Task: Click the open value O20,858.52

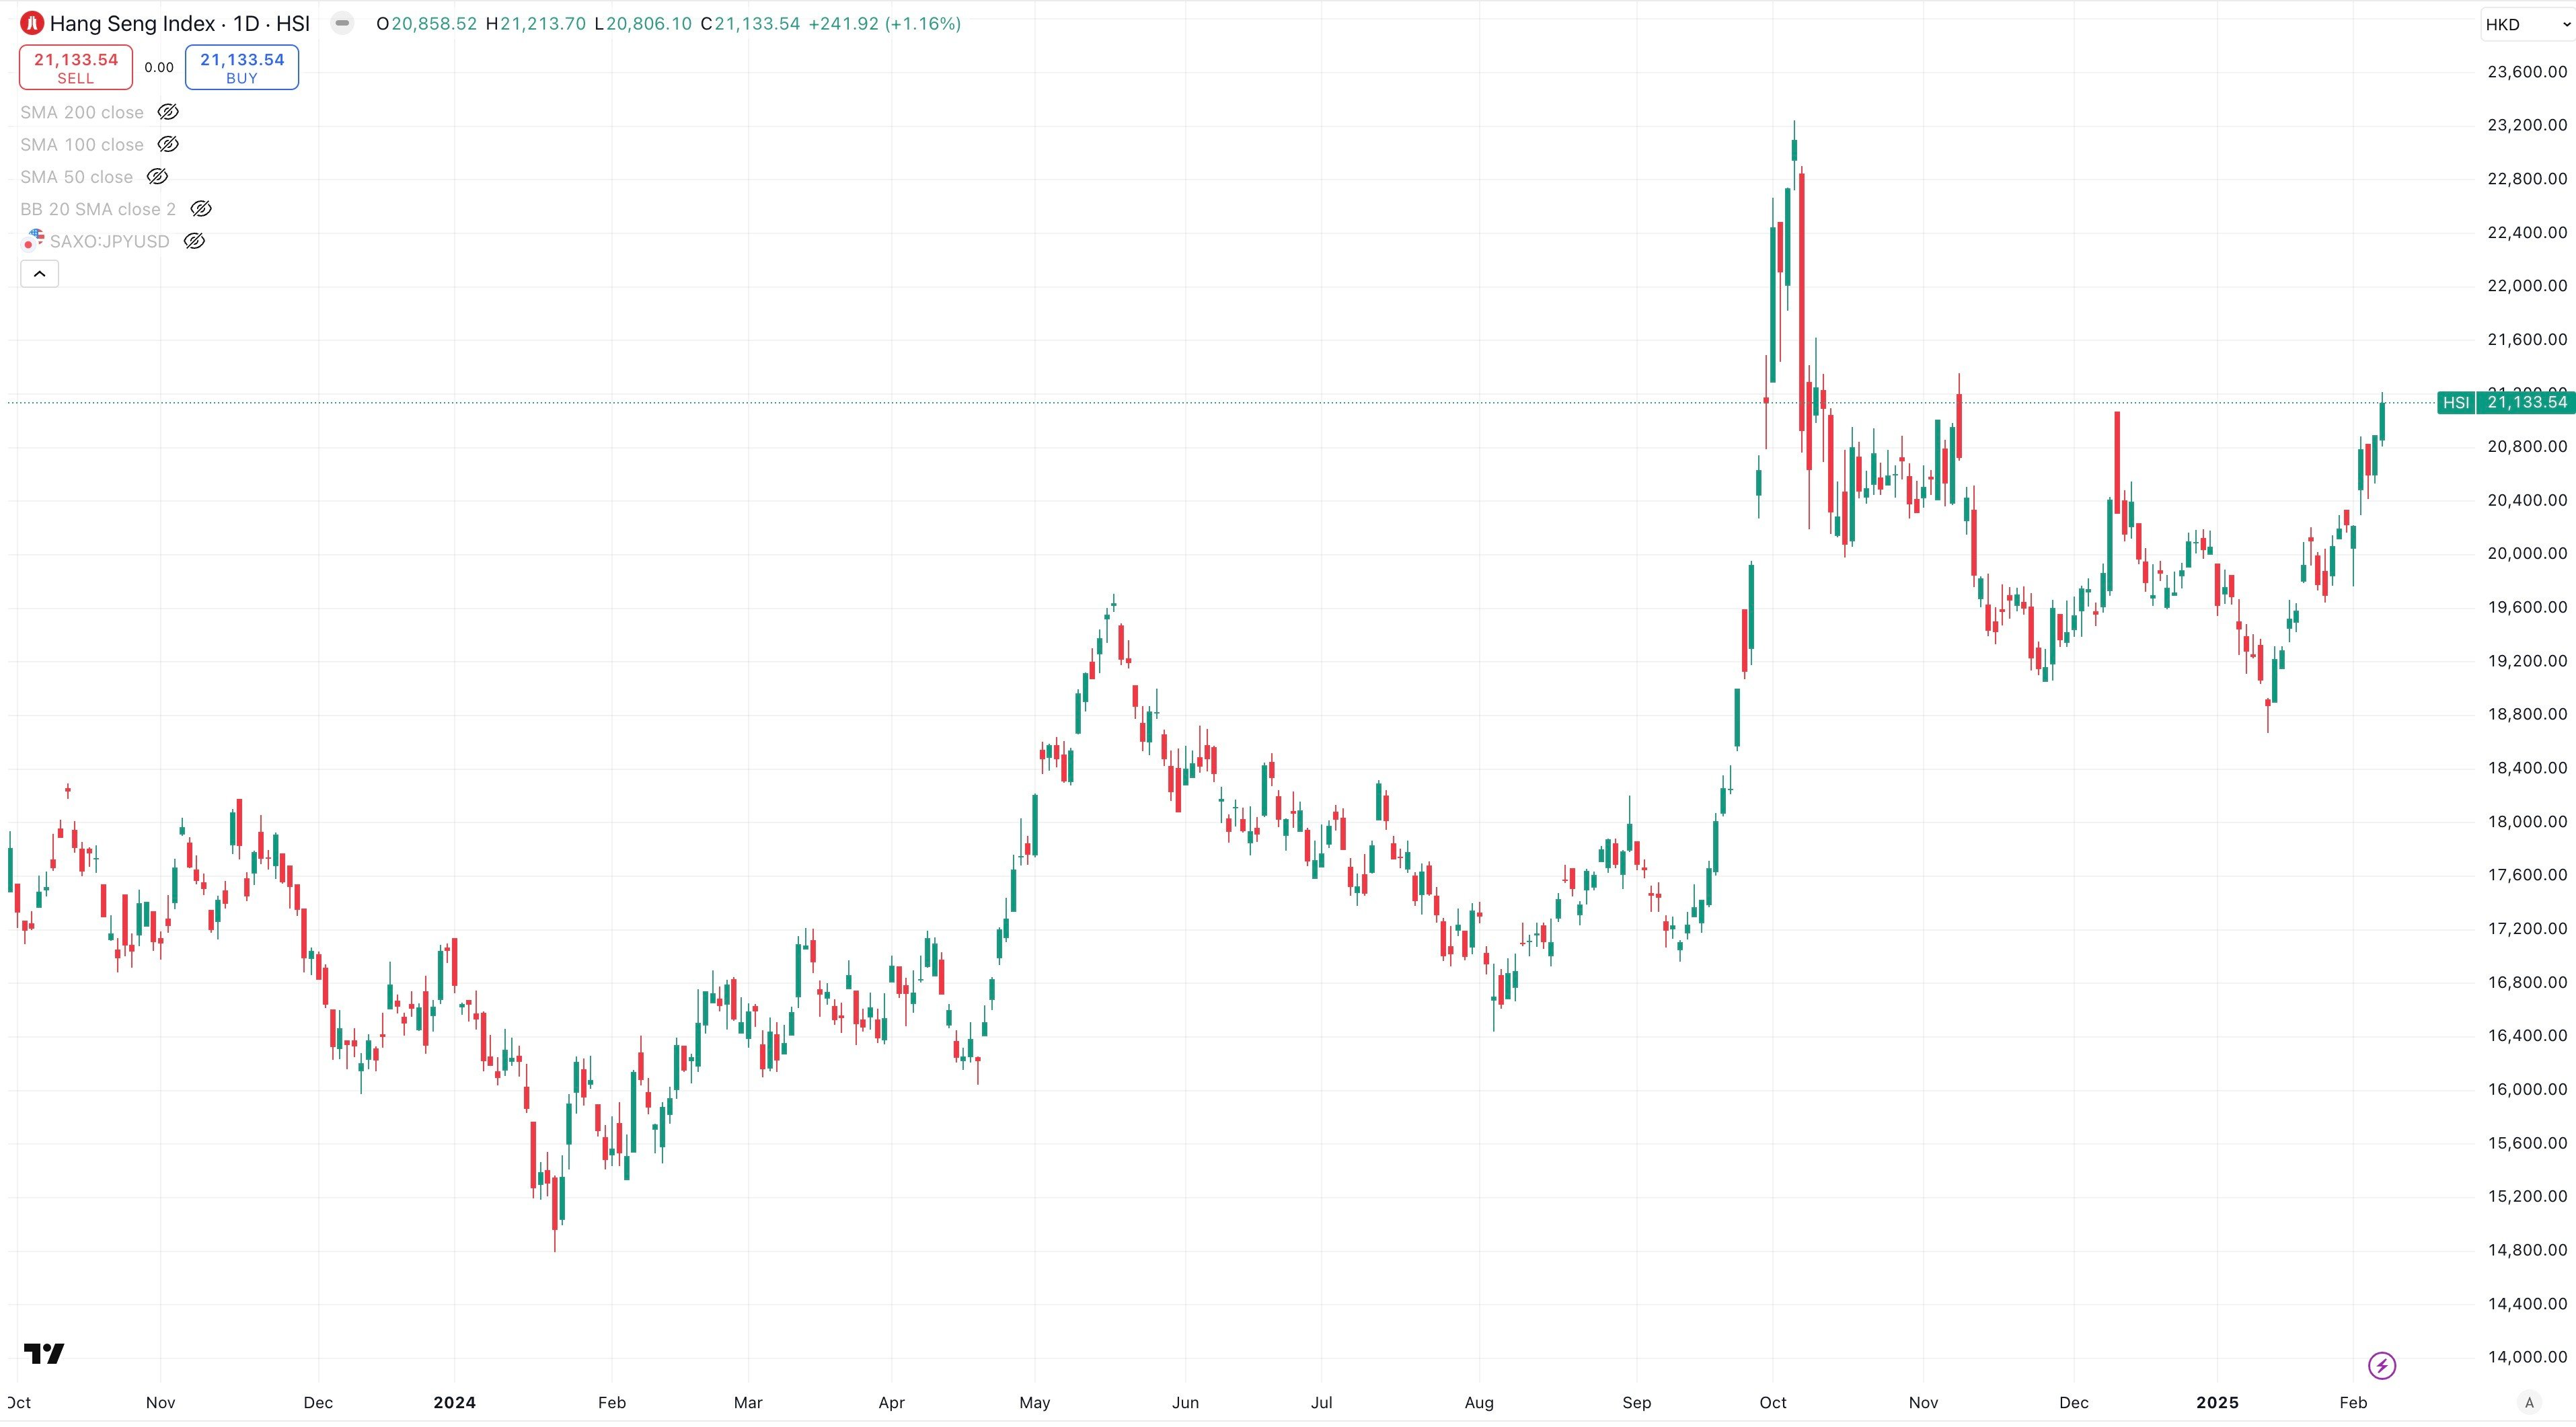Action: pos(427,23)
